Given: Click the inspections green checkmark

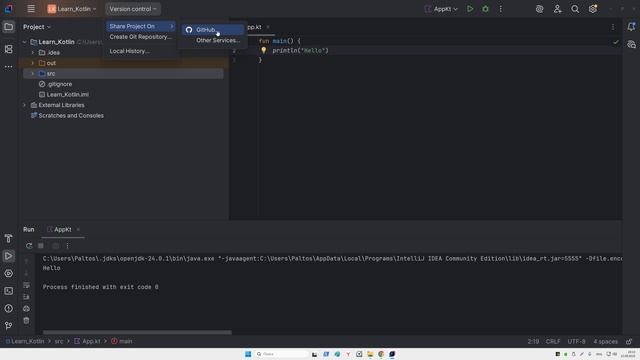Looking at the screenshot, I should pos(616,42).
